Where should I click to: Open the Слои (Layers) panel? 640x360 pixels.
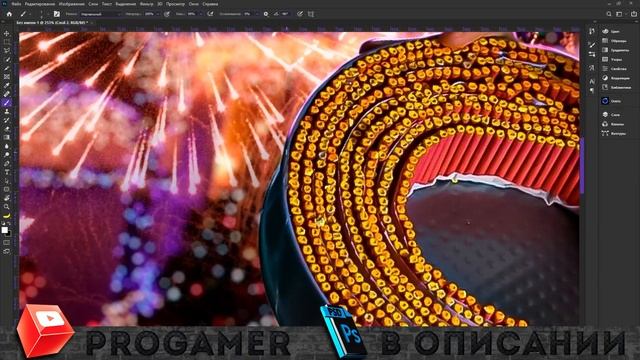(611, 115)
